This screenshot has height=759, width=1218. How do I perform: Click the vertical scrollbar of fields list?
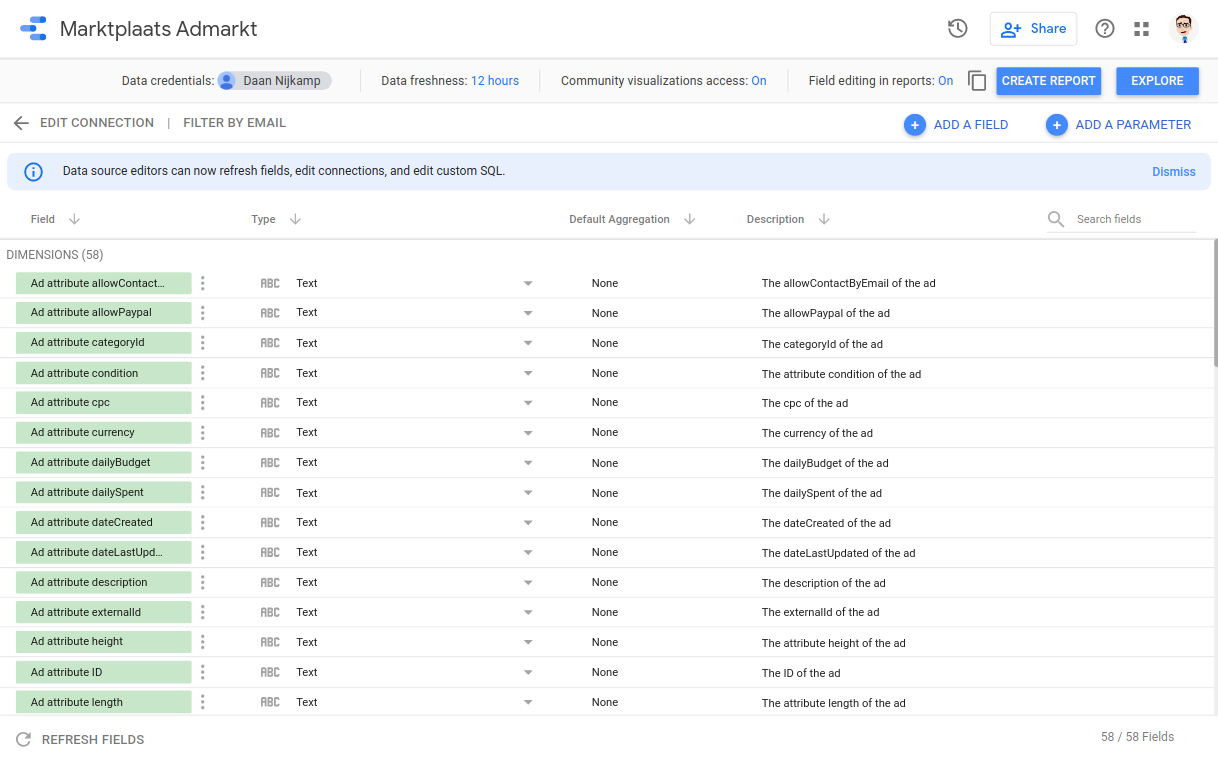coord(1215,303)
